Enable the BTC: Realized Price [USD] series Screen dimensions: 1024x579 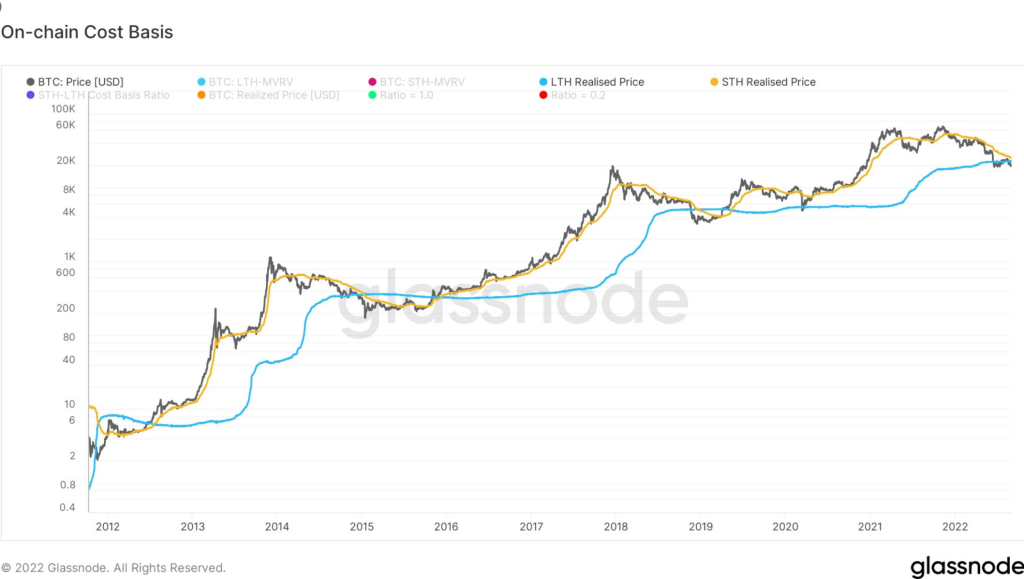274,95
